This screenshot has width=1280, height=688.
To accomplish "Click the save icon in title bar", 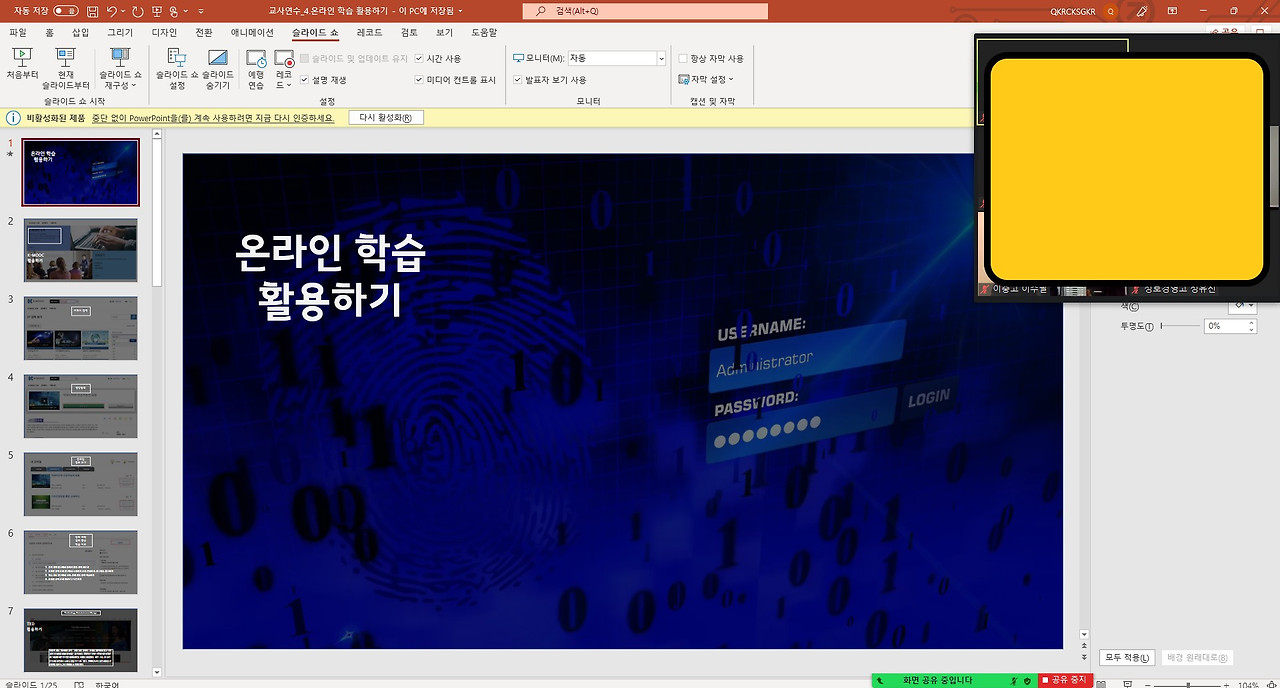I will [x=92, y=11].
